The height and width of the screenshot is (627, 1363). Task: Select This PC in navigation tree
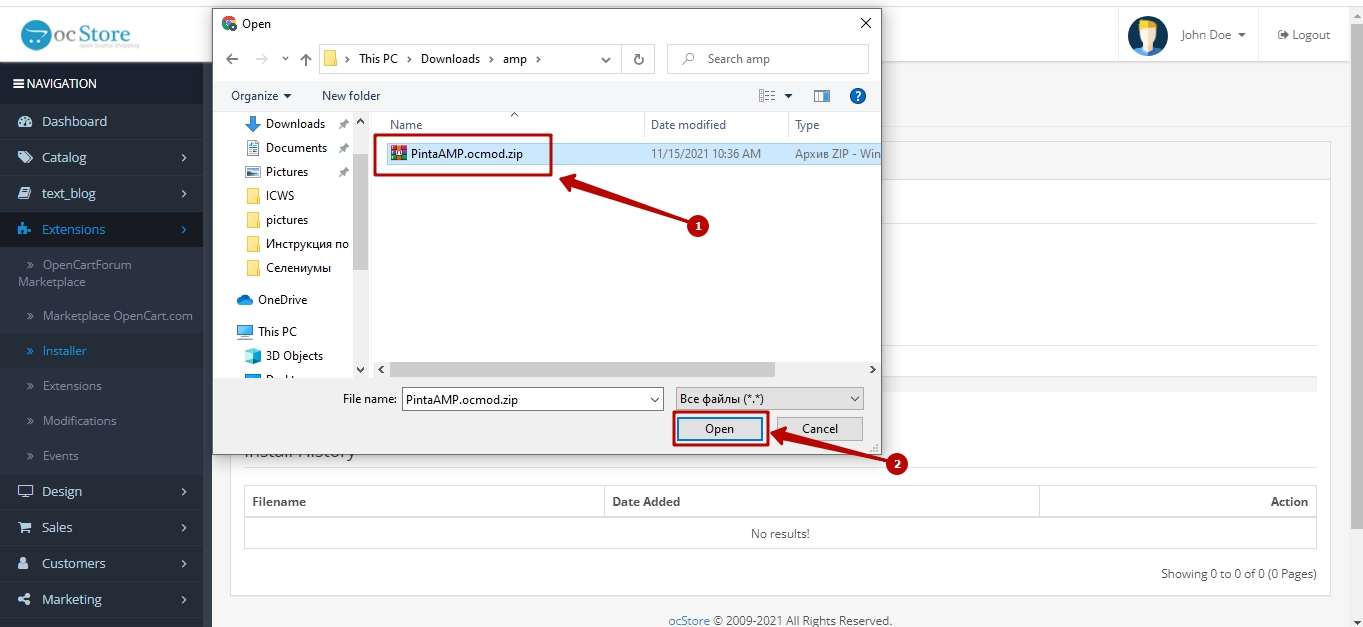(x=277, y=332)
